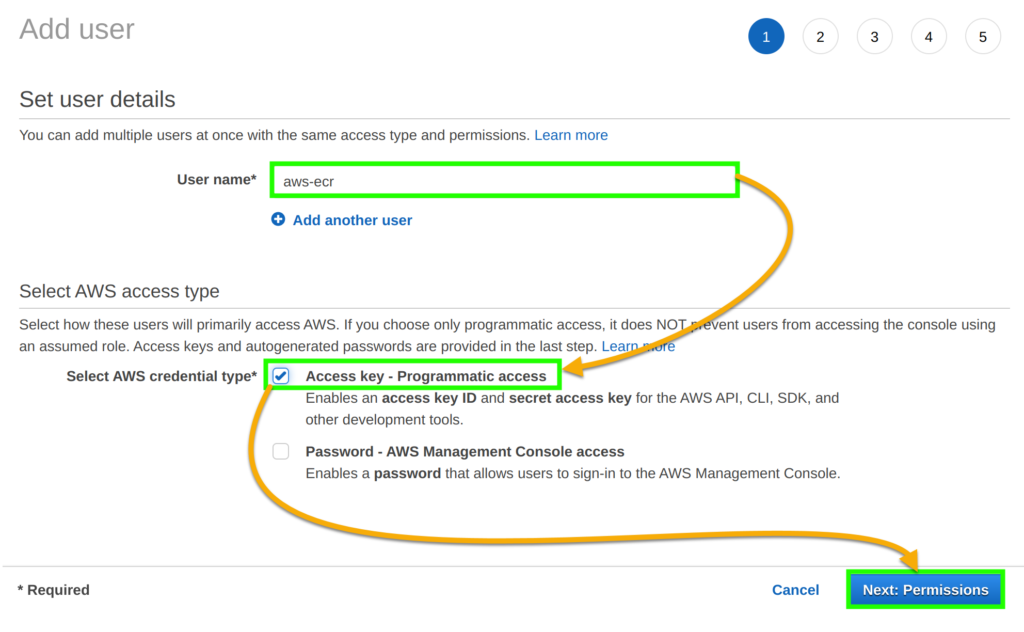Enable Password - AWS Management Console access
This screenshot has height=632, width=1024.
coord(281,451)
